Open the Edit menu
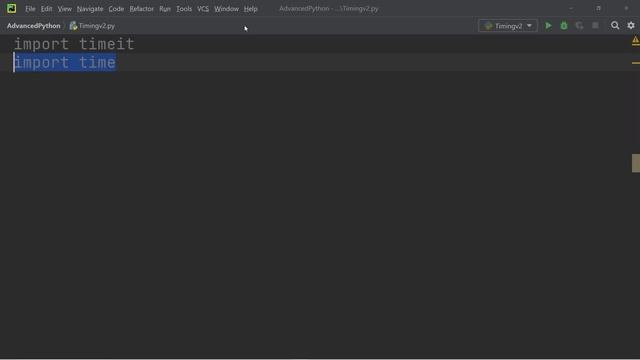This screenshot has height=360, width=640. pos(46,9)
